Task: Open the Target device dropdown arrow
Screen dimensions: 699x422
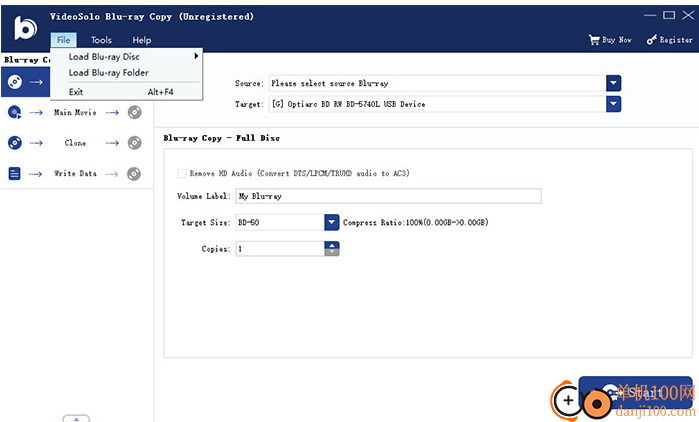Action: click(613, 104)
